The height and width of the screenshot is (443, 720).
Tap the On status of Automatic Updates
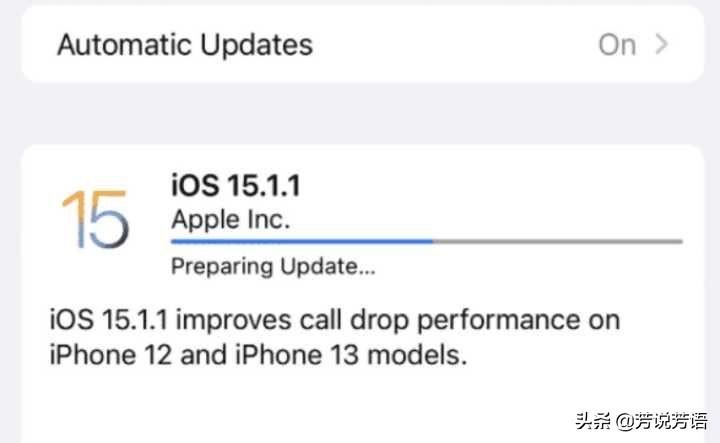617,45
